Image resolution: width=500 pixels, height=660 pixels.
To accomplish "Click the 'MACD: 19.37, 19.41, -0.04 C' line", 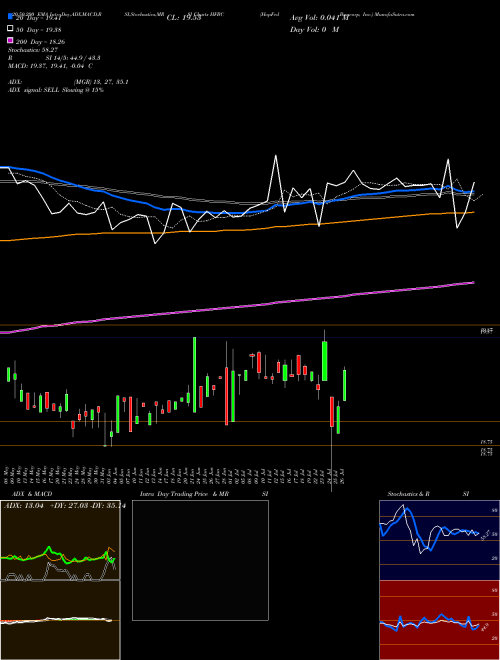I will pyautogui.click(x=51, y=66).
